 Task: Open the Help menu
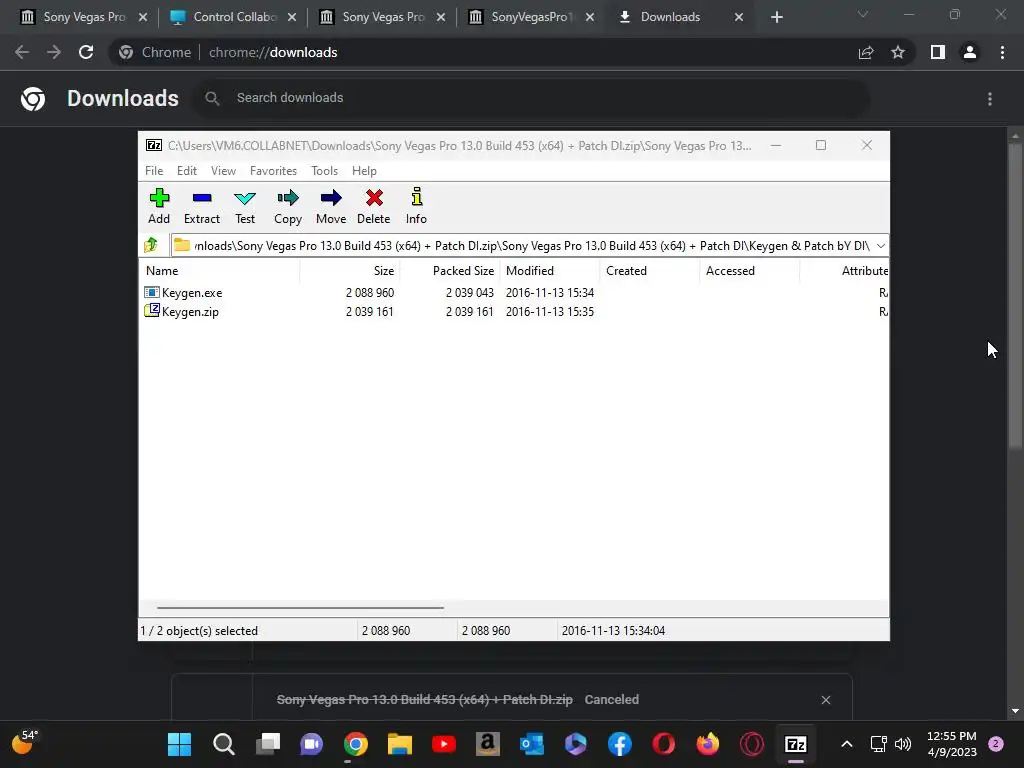(x=364, y=170)
